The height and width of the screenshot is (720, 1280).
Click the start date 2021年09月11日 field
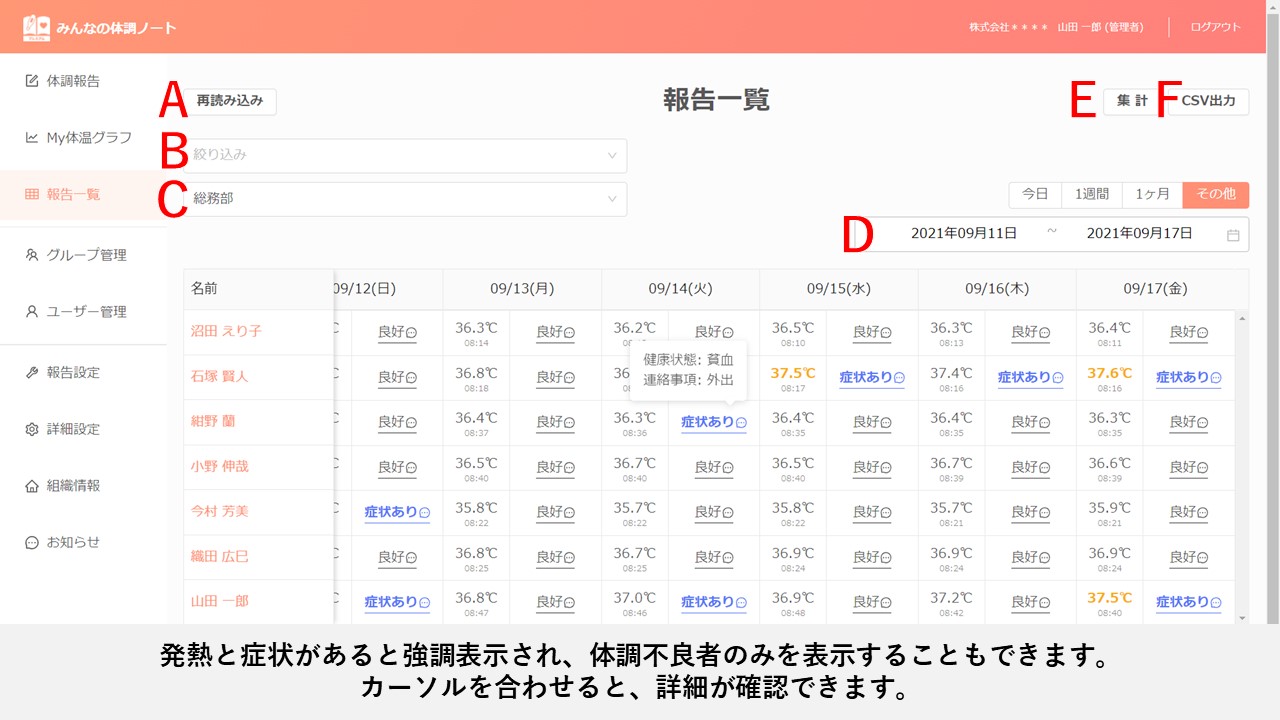(x=963, y=234)
